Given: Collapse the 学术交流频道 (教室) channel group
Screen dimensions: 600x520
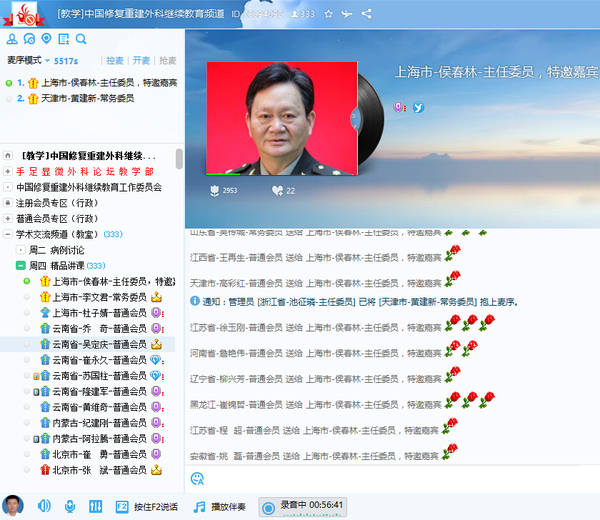Looking at the screenshot, I should point(8,234).
